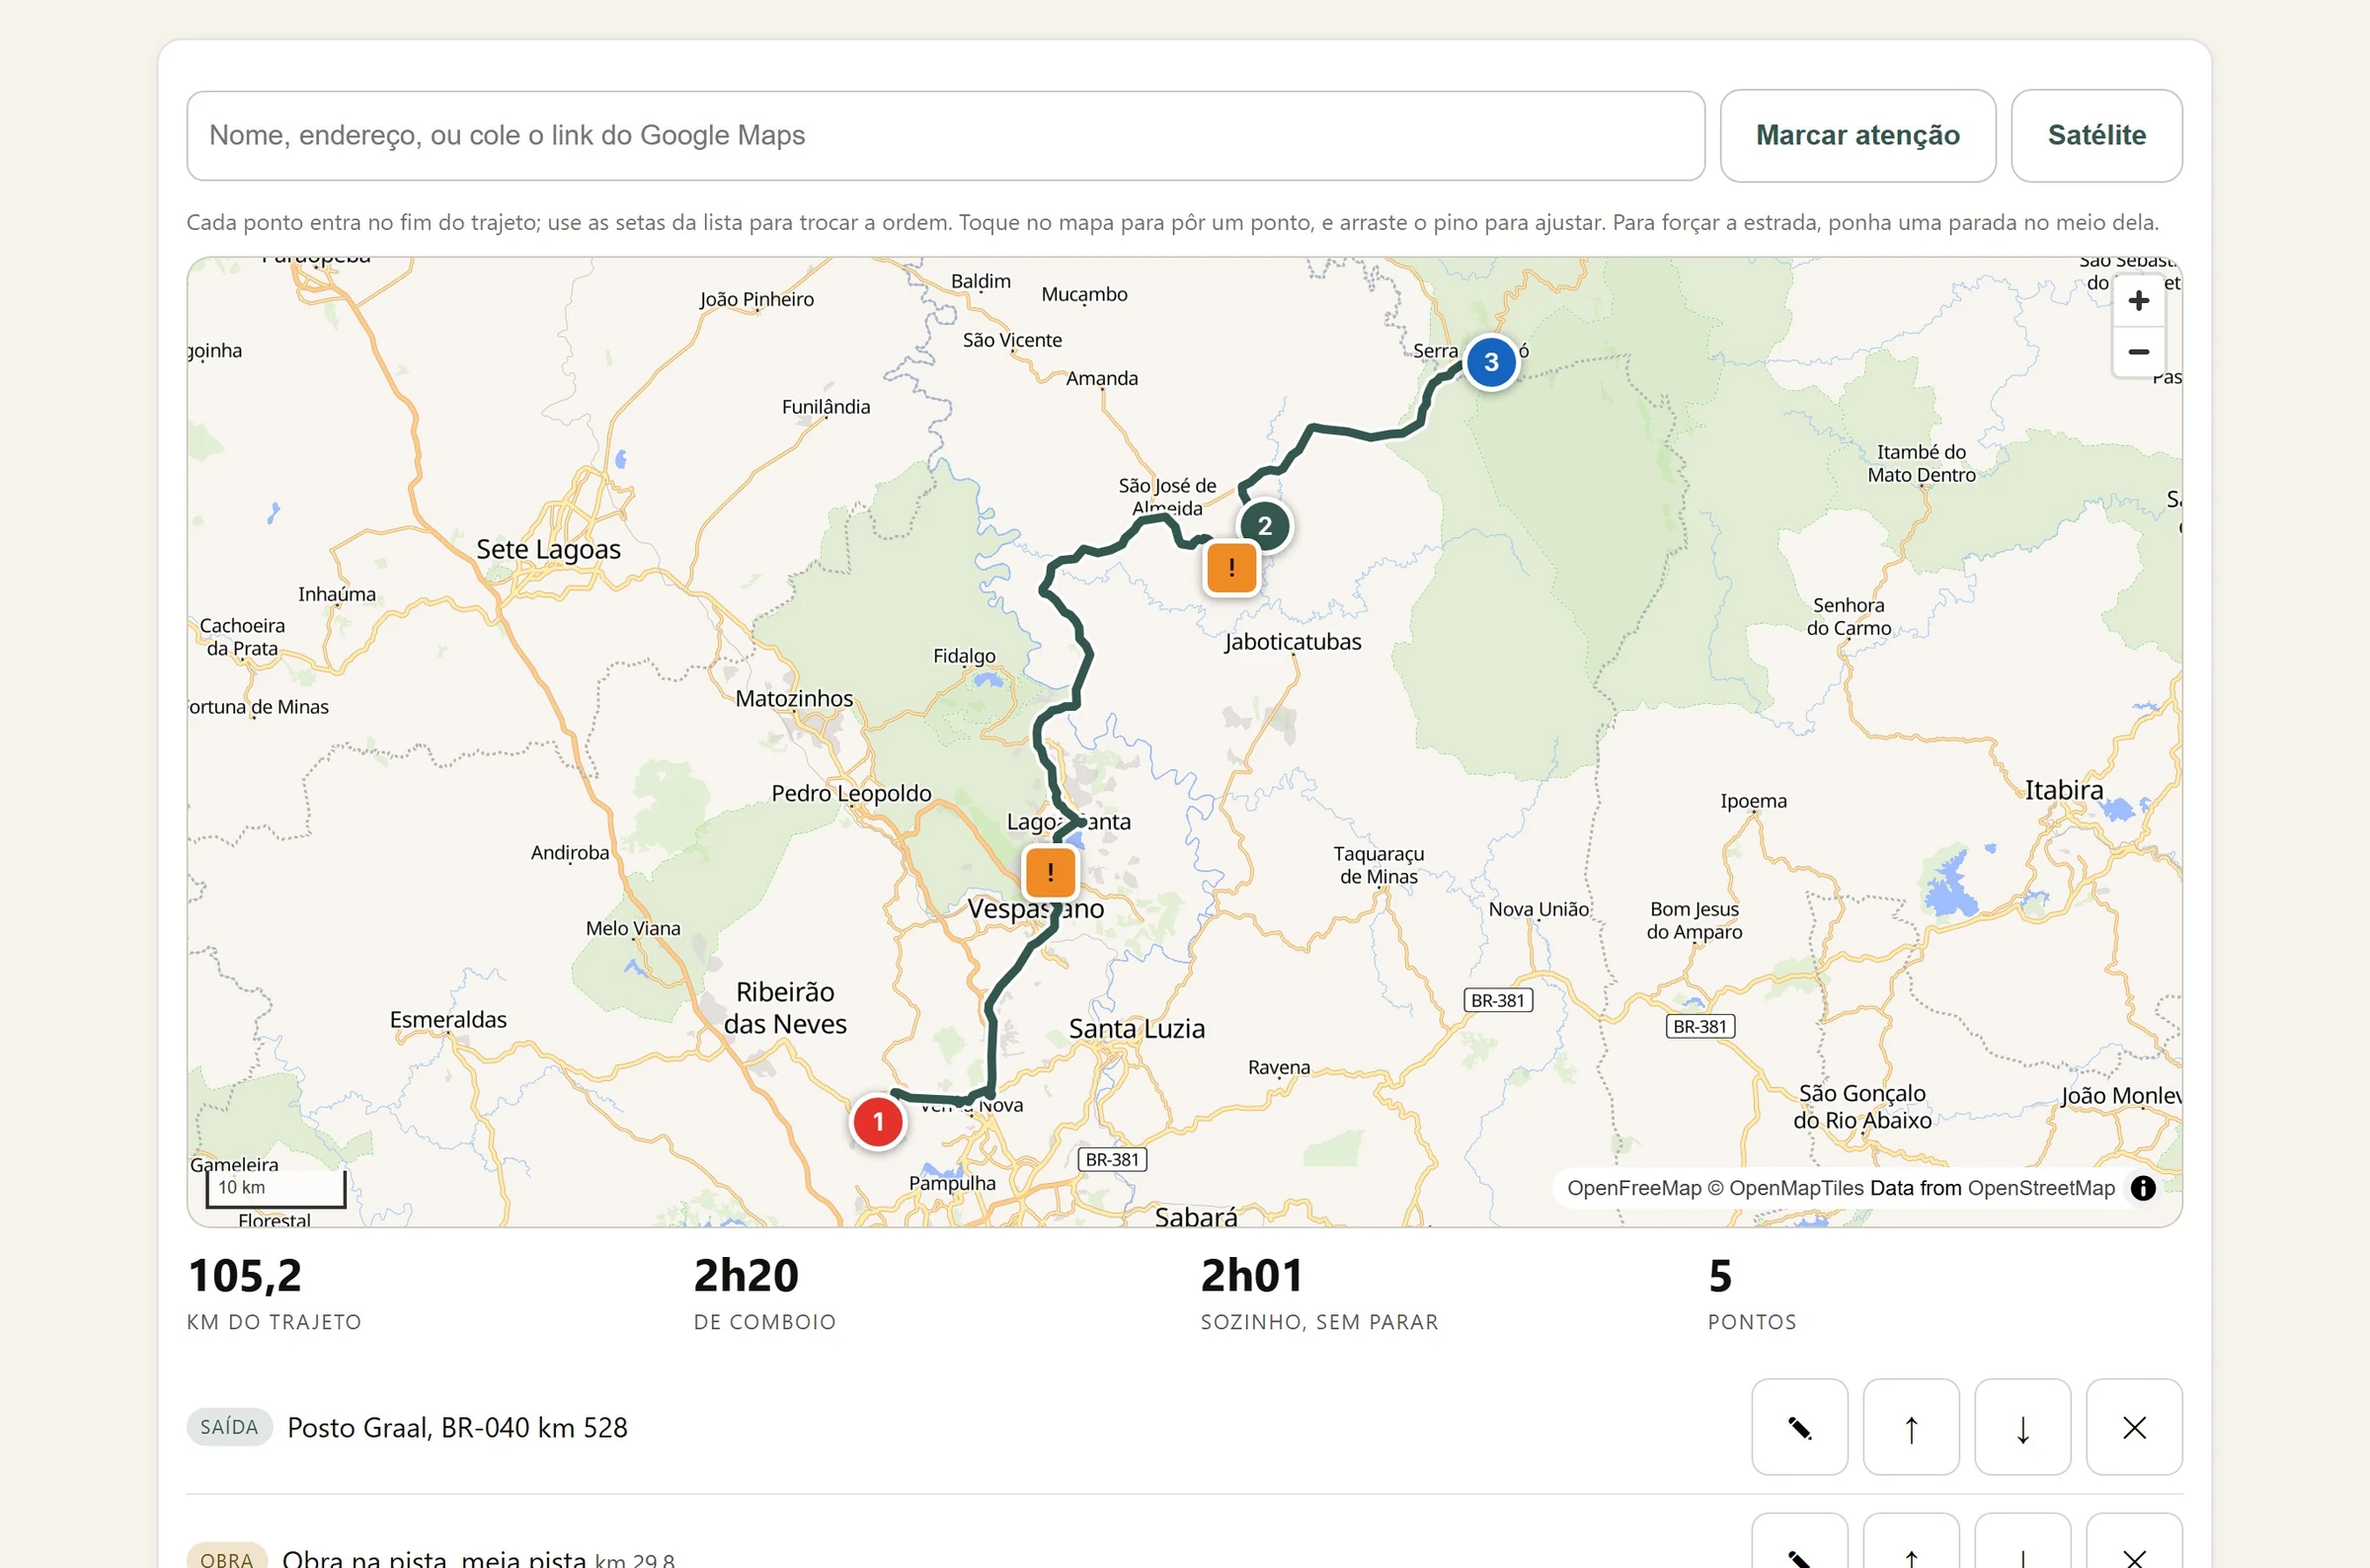Select the red start pin number 1

click(x=878, y=1122)
